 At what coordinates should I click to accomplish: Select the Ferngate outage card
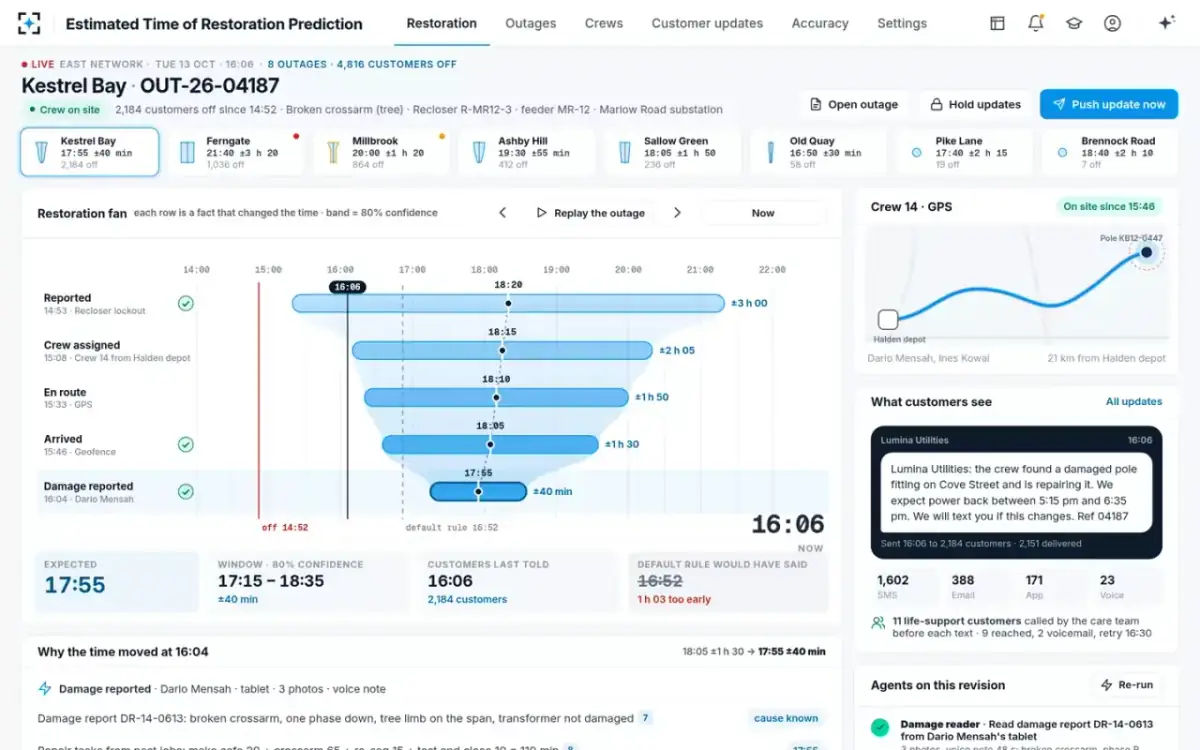pyautogui.click(x=235, y=152)
